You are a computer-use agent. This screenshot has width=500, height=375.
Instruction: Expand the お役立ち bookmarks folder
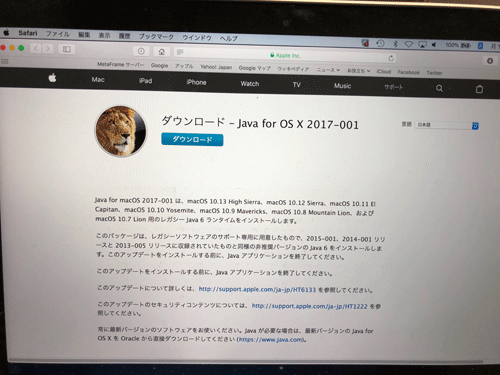358,71
